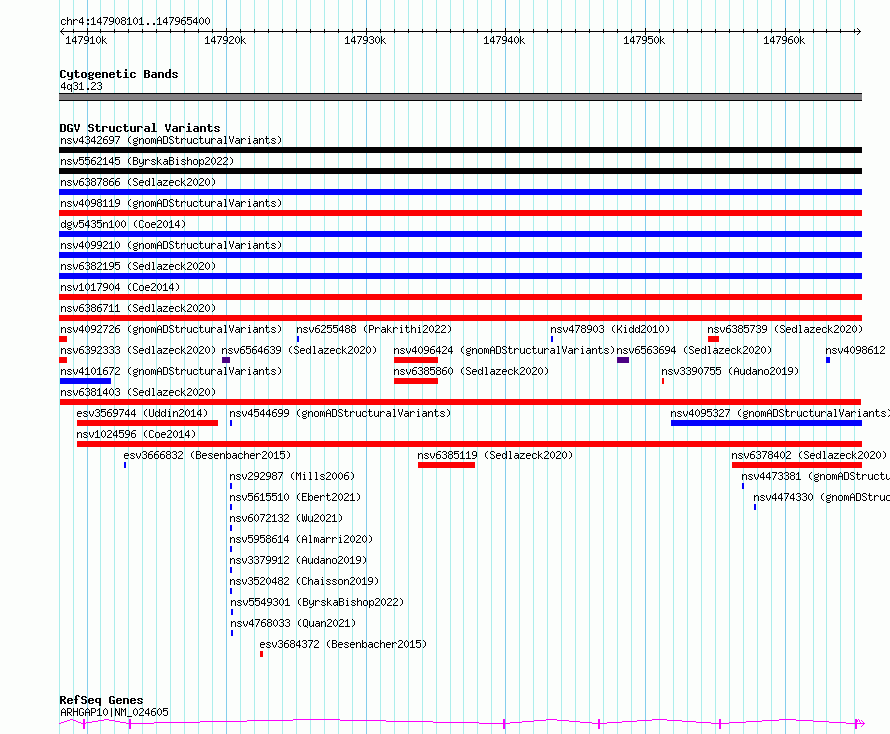Click the 4q31.23 cytogenetic band label
Screen dimensions: 890x734
81,86
